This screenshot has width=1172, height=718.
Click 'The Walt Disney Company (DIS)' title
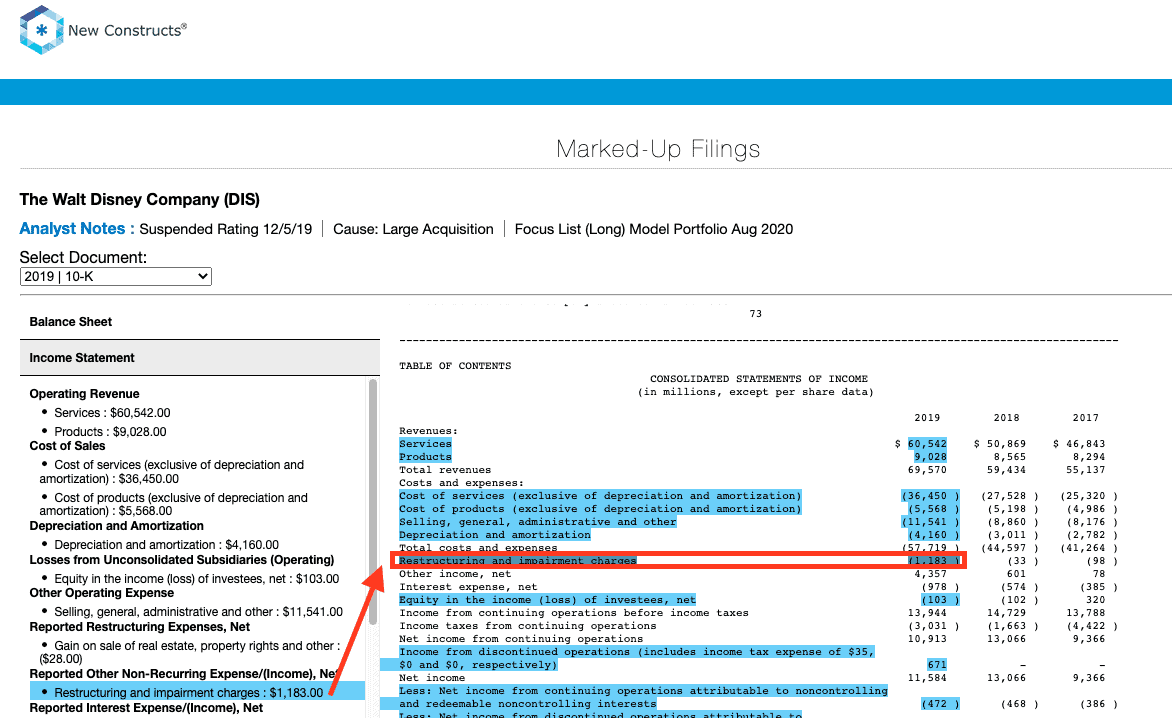click(x=140, y=199)
